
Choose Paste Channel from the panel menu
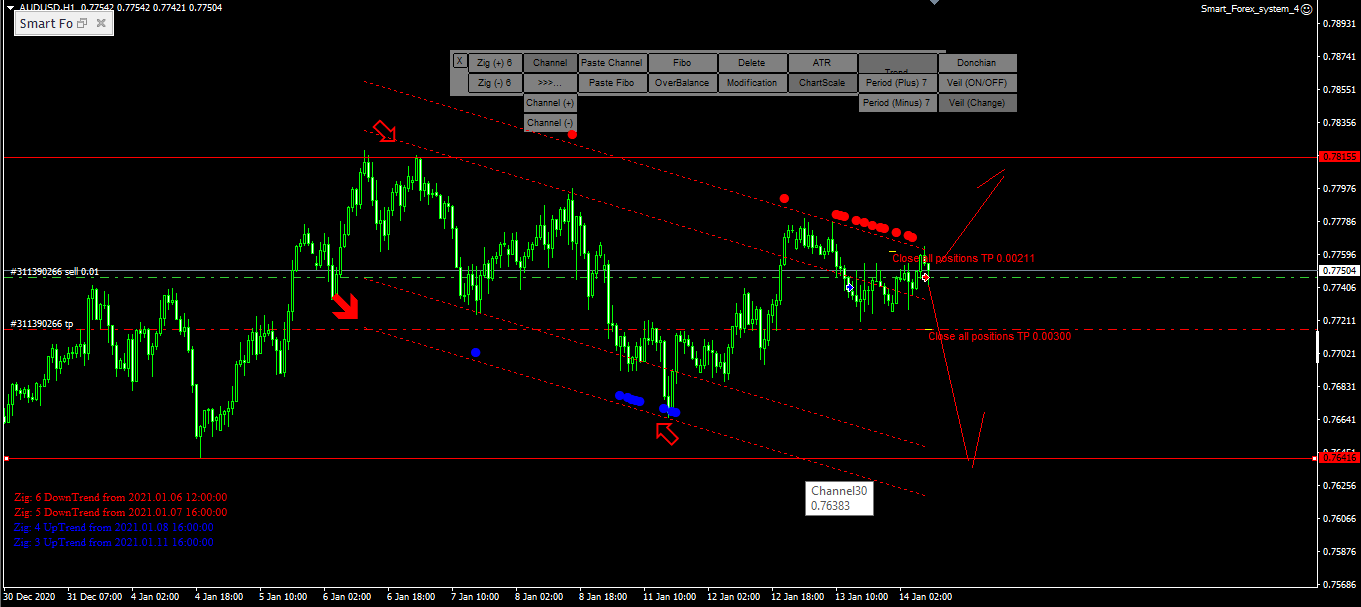(611, 62)
